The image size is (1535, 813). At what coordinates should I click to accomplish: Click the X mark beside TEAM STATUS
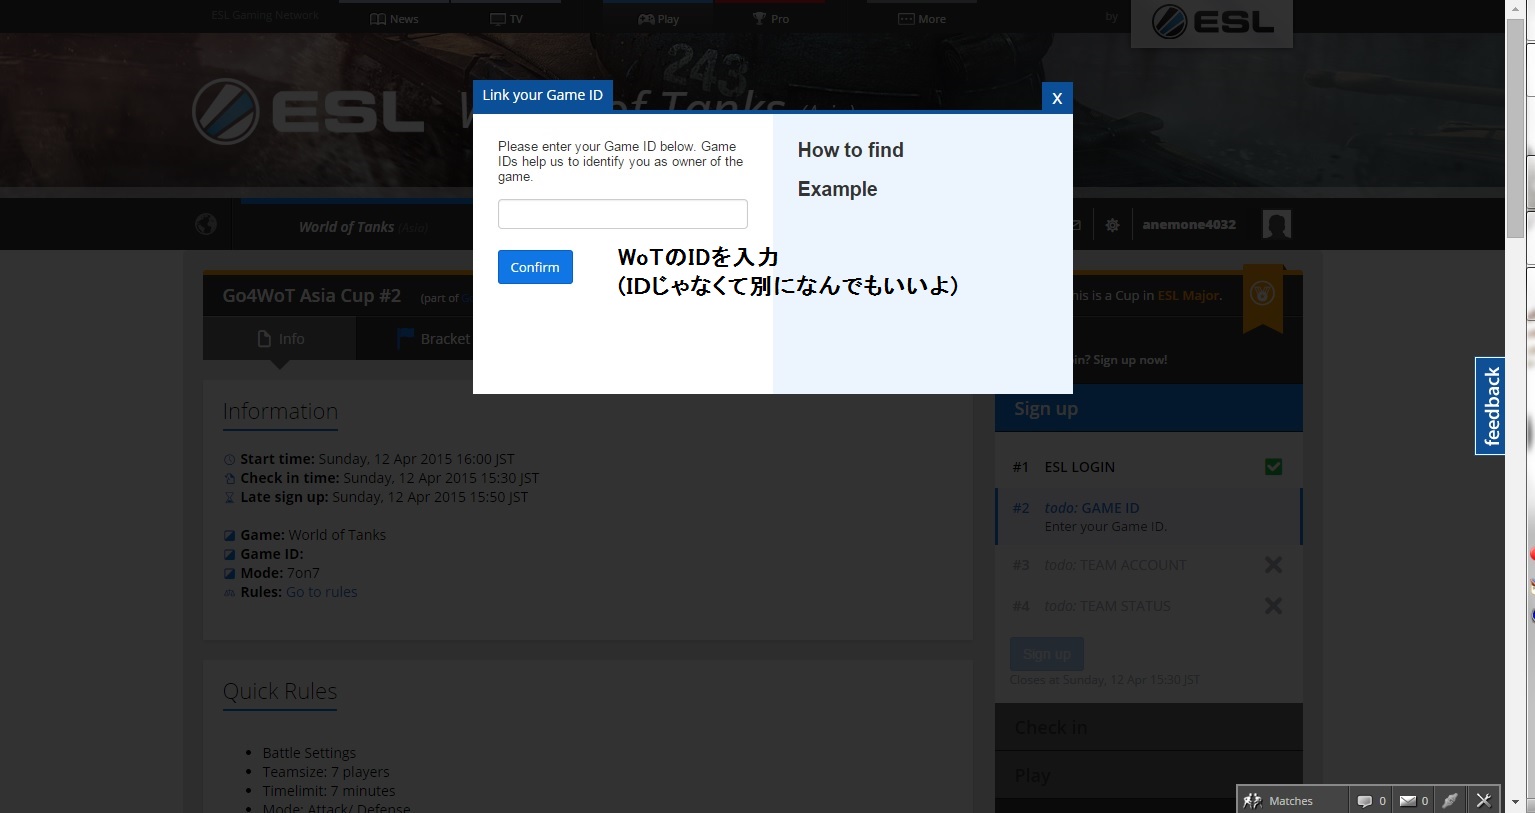(x=1273, y=606)
